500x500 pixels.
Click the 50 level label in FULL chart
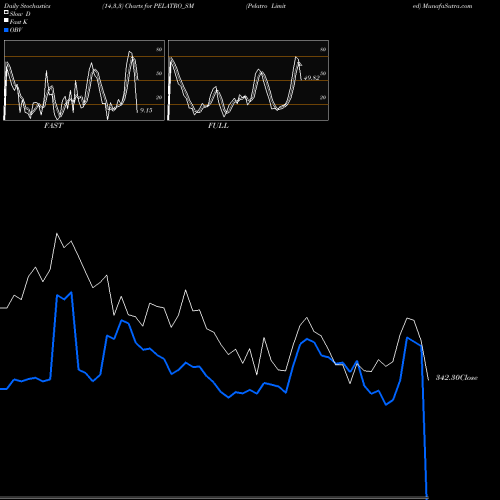click(x=323, y=73)
